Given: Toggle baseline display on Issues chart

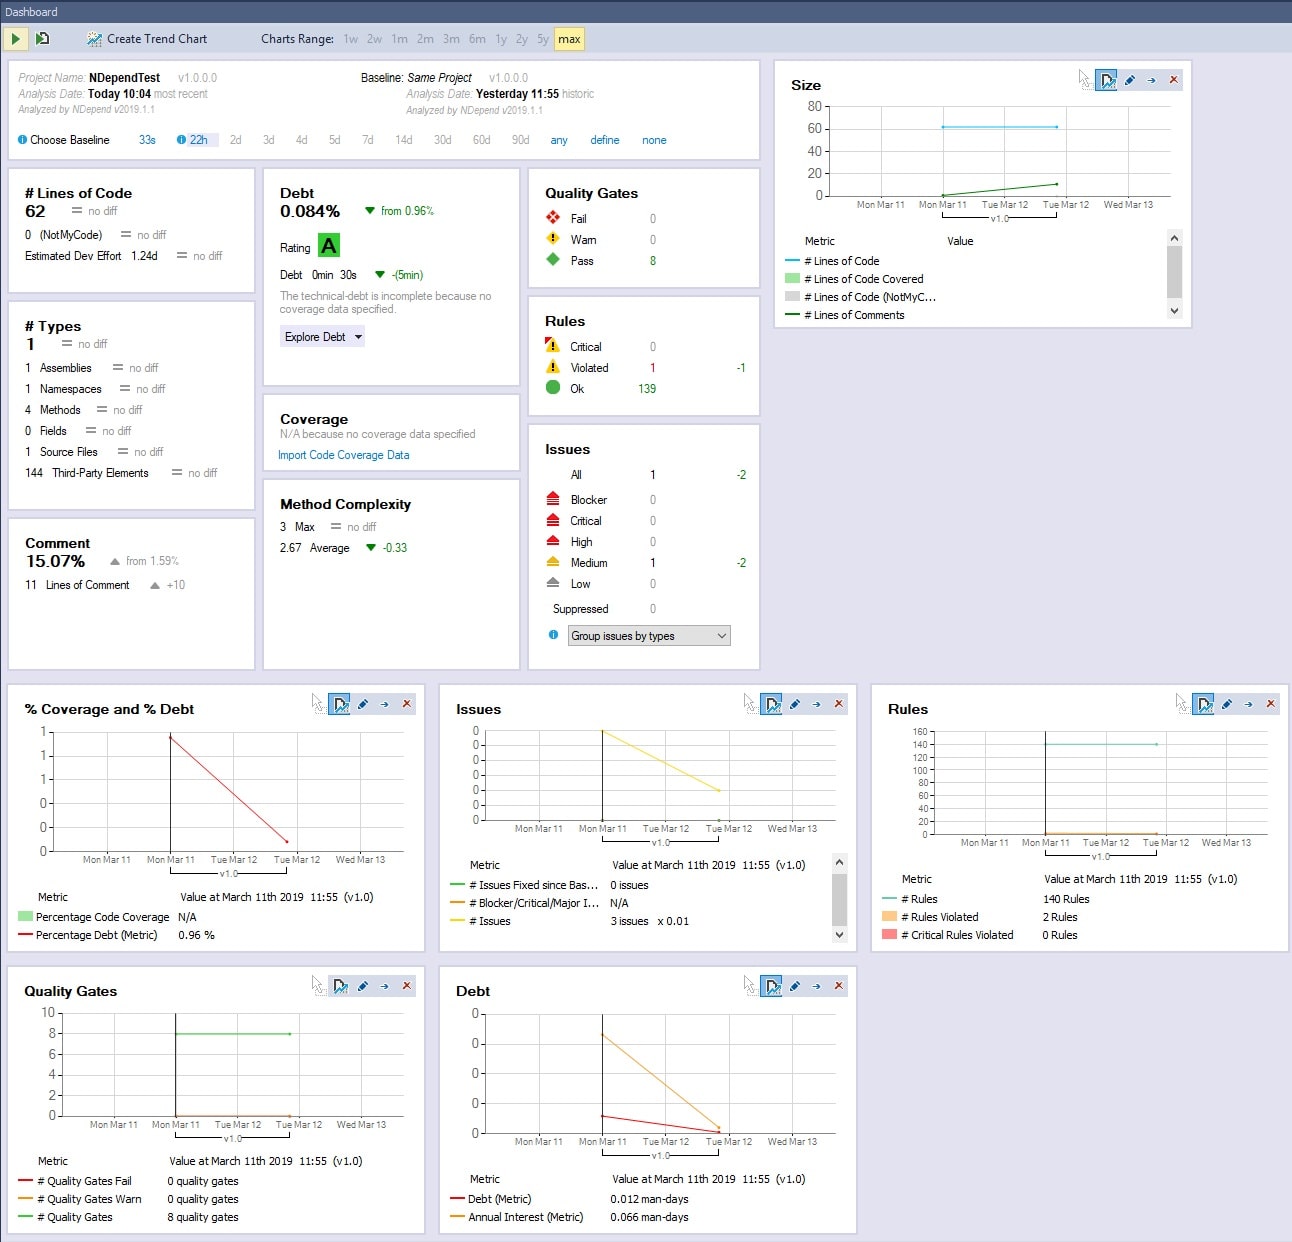Looking at the screenshot, I should [772, 704].
